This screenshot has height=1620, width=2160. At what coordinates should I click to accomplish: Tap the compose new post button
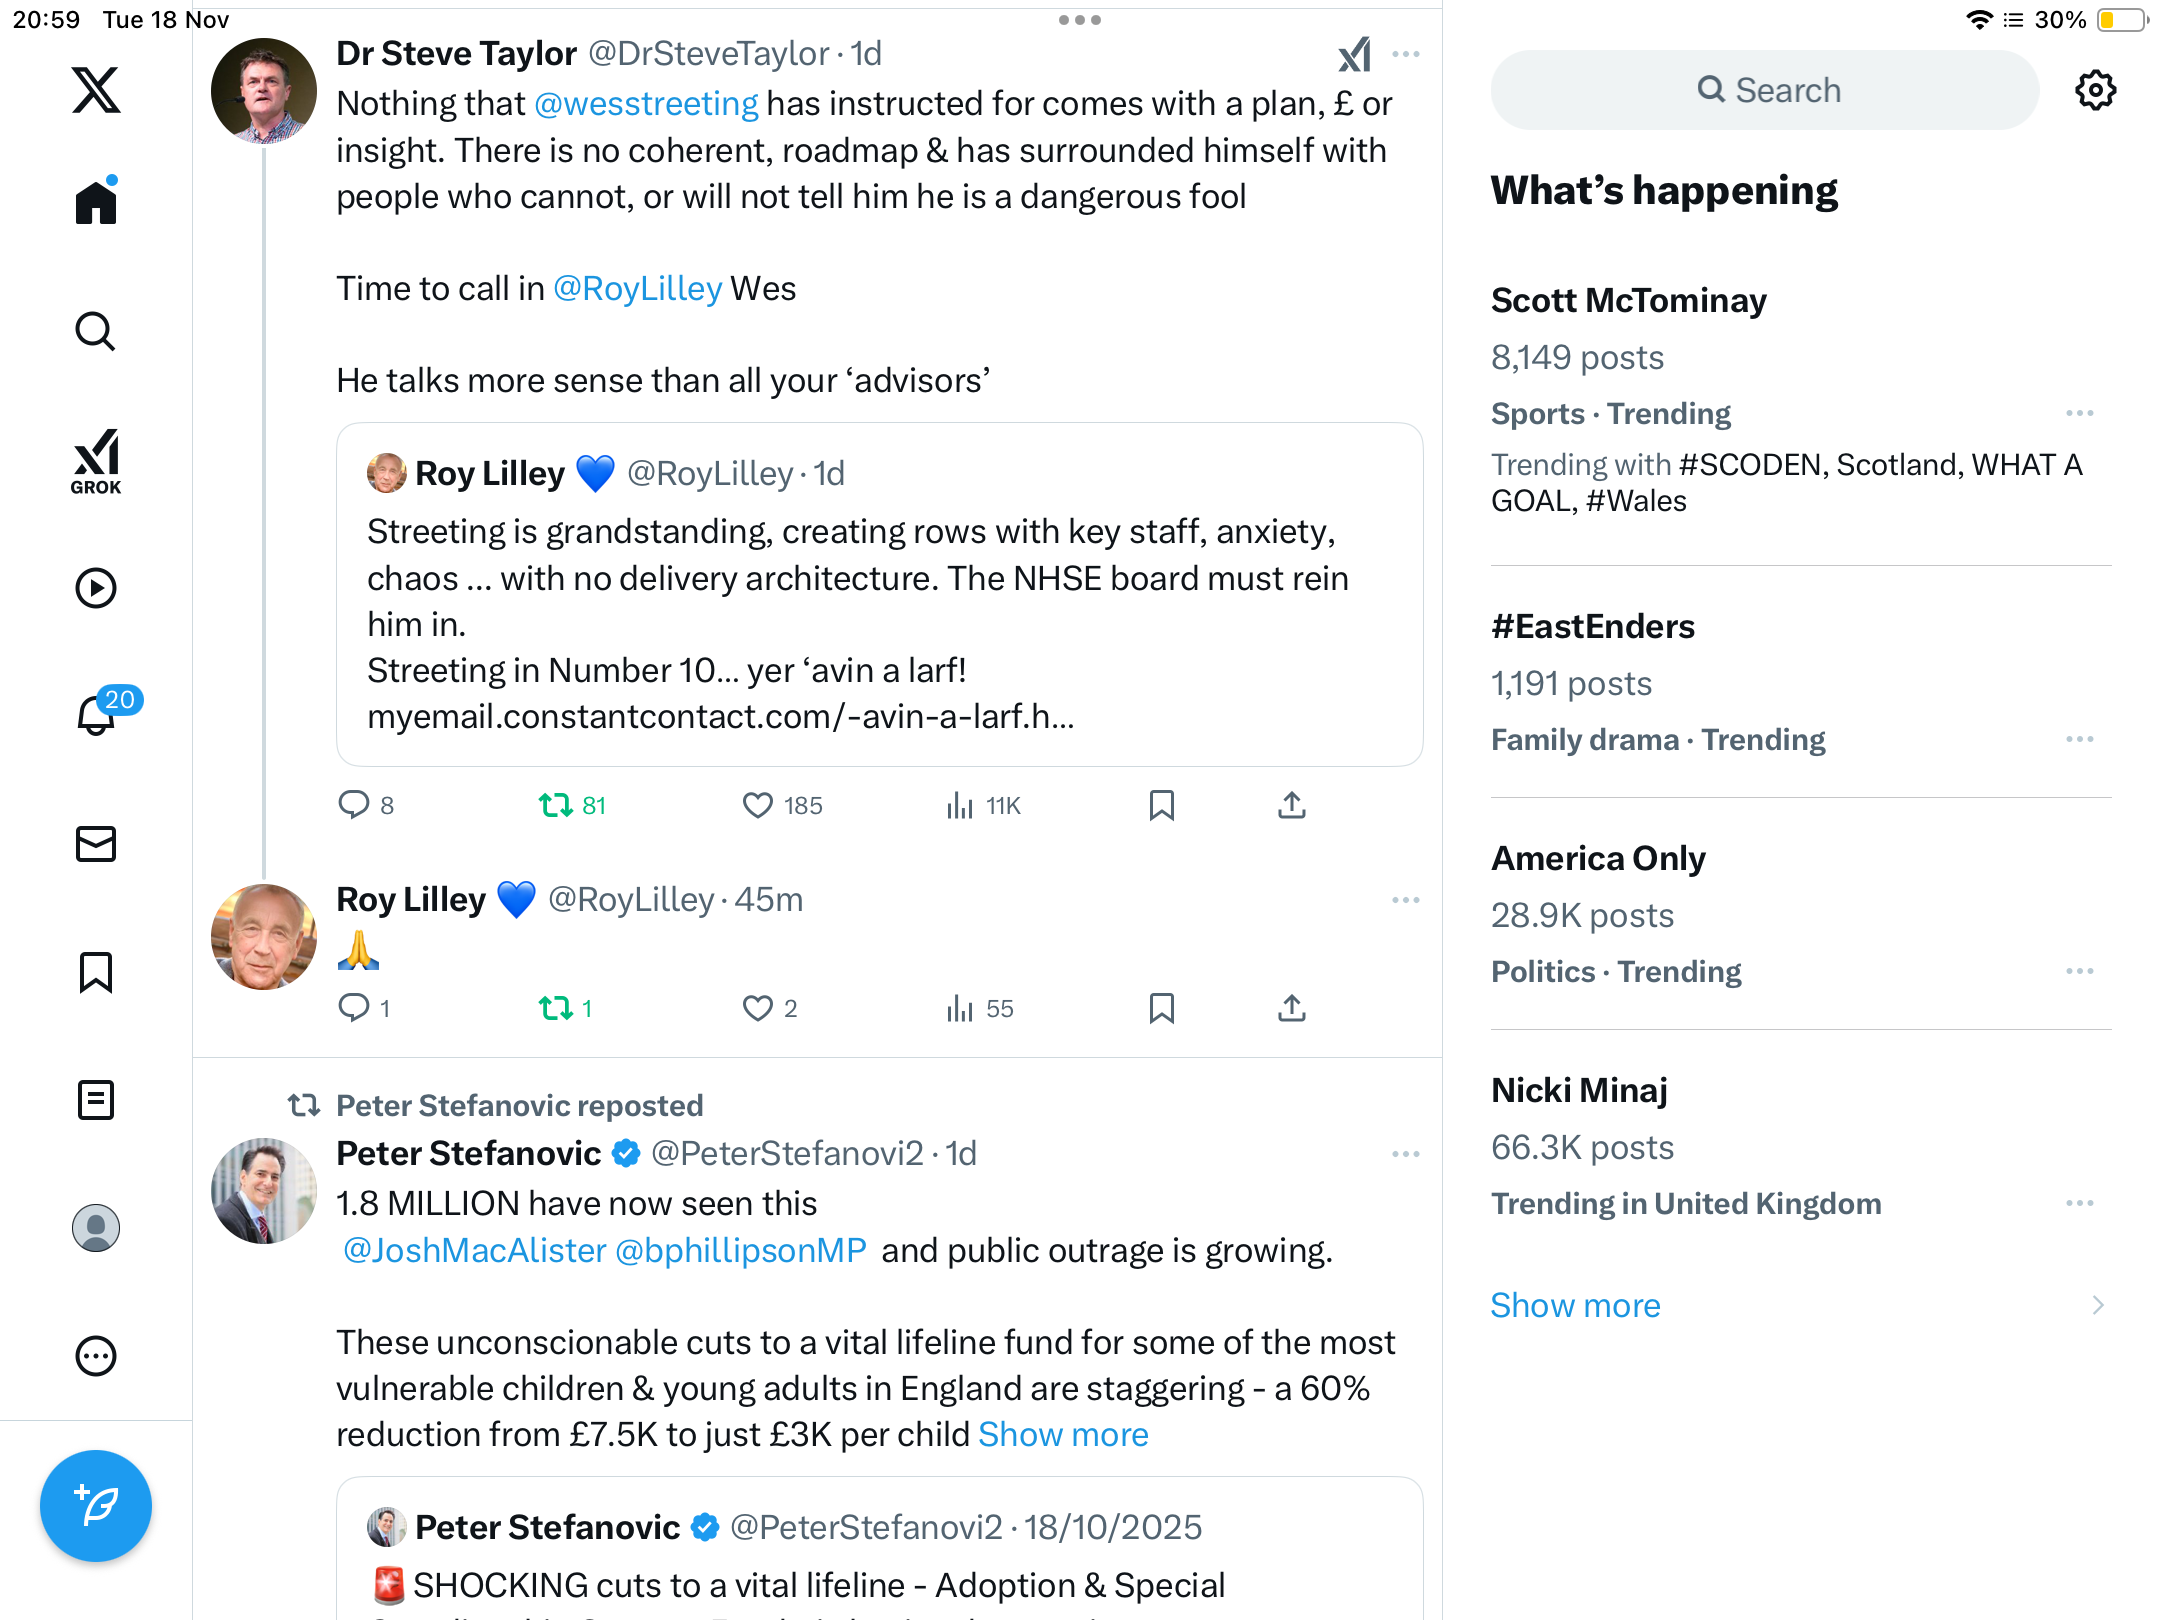pyautogui.click(x=96, y=1505)
